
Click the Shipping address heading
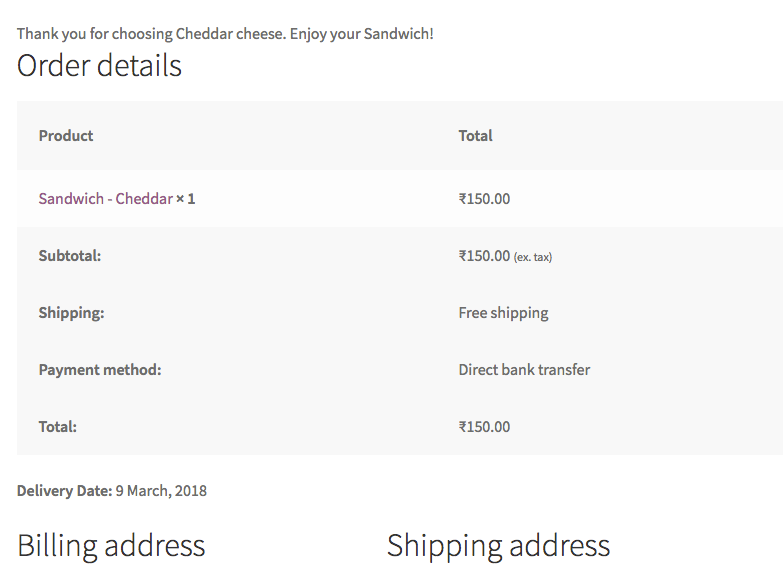tap(498, 546)
